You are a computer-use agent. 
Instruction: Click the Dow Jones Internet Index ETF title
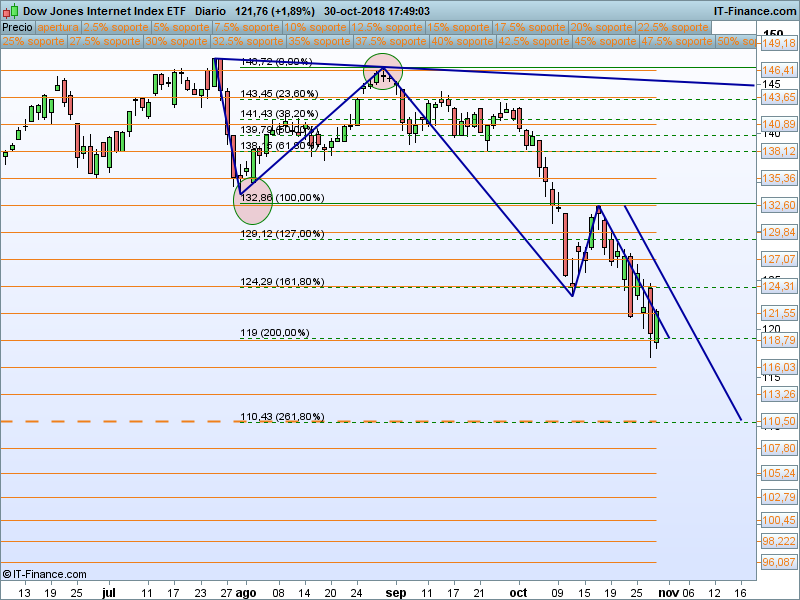(x=105, y=11)
